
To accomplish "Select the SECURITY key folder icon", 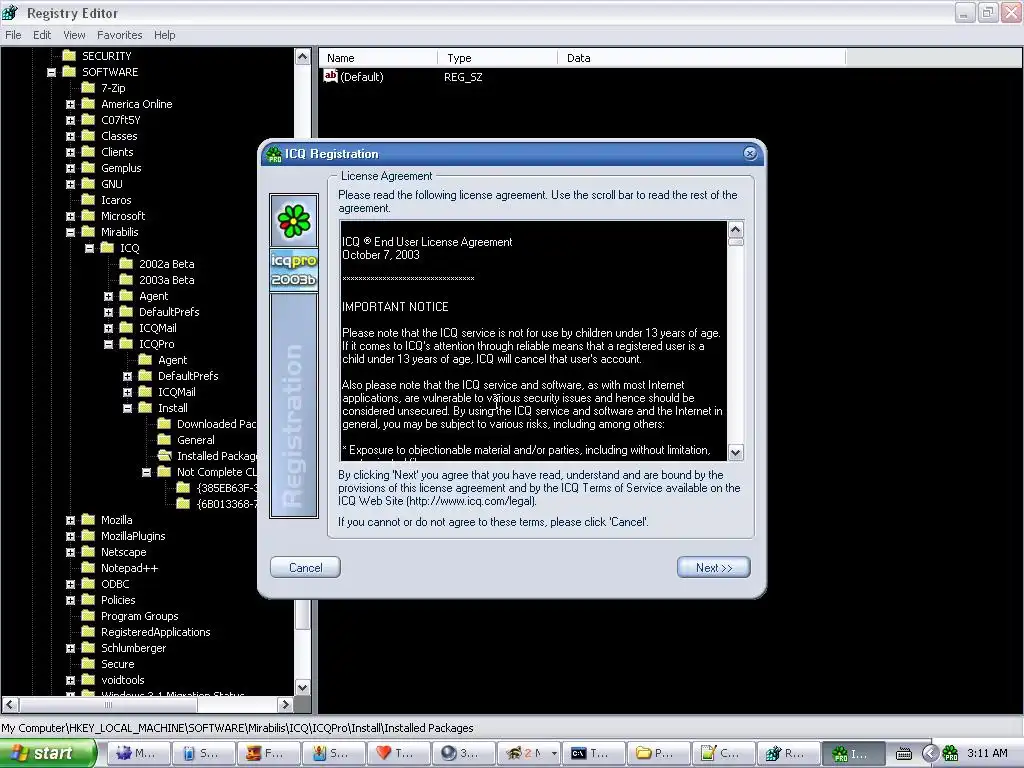I will pyautogui.click(x=69, y=56).
